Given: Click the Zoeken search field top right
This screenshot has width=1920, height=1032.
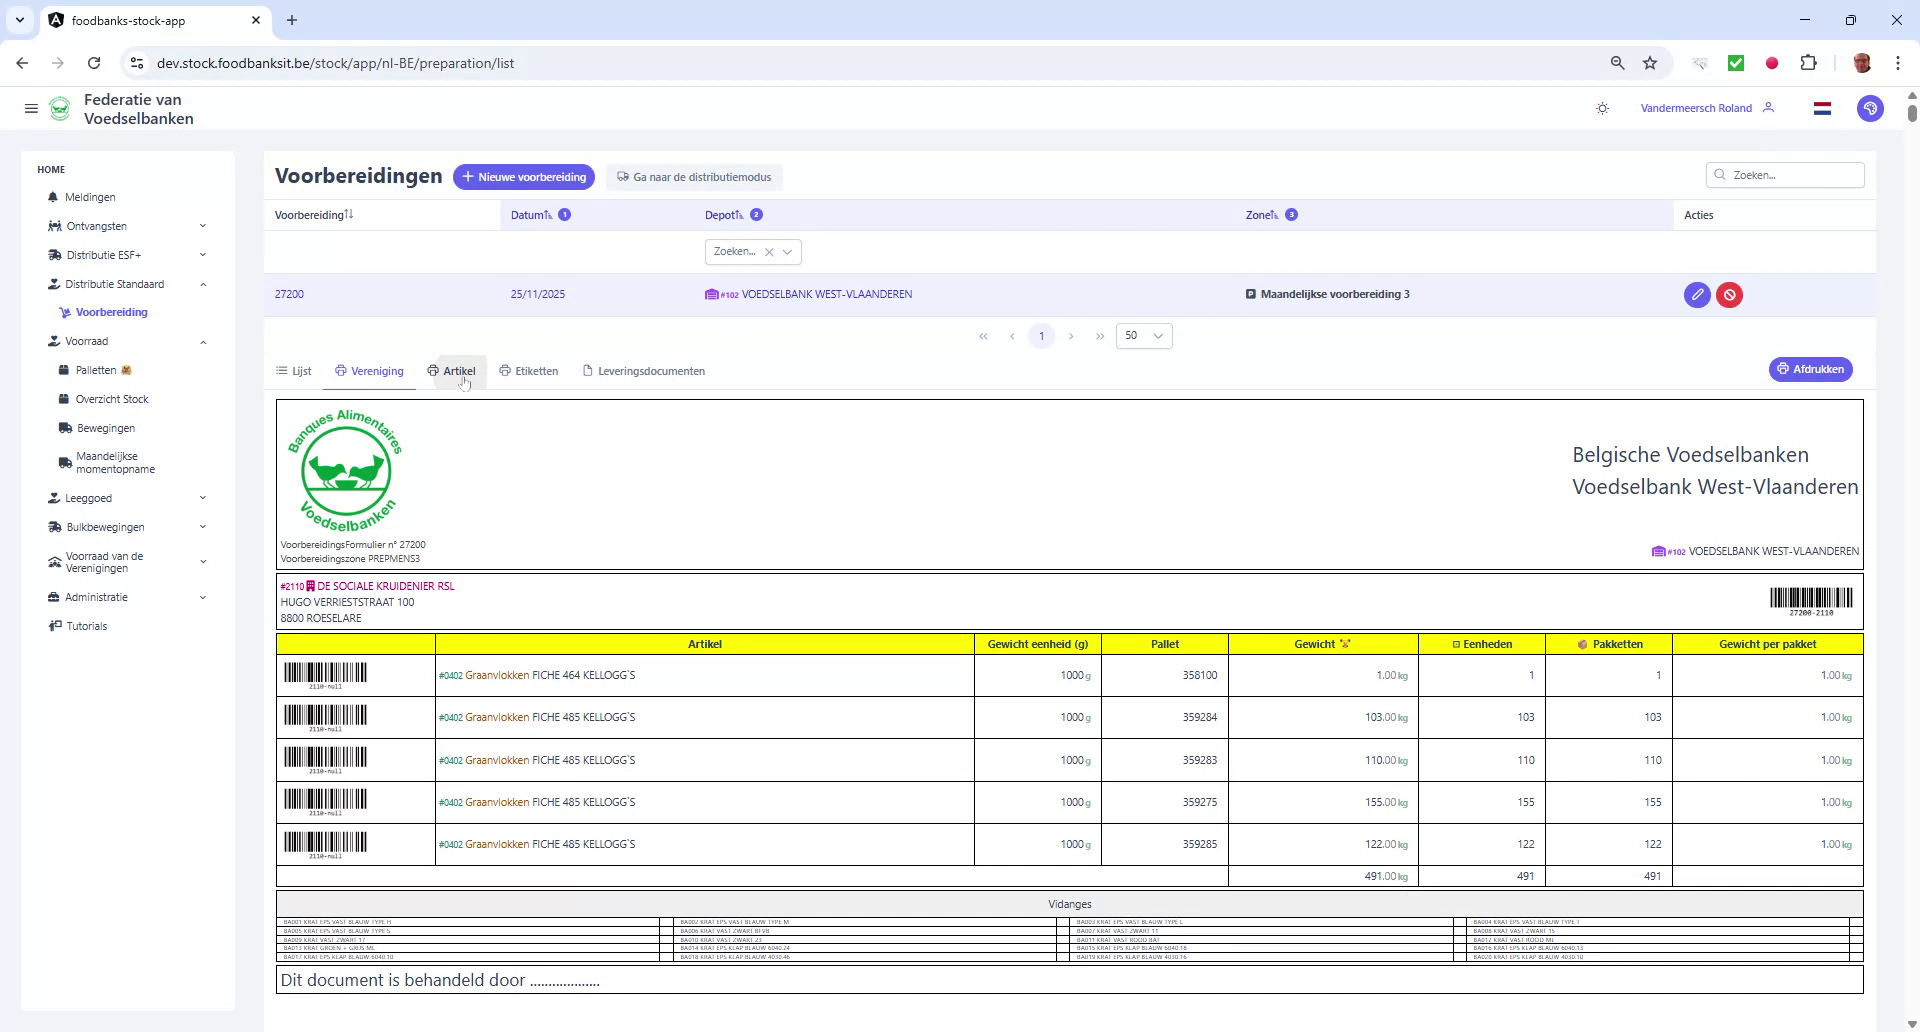Looking at the screenshot, I should pos(1786,174).
